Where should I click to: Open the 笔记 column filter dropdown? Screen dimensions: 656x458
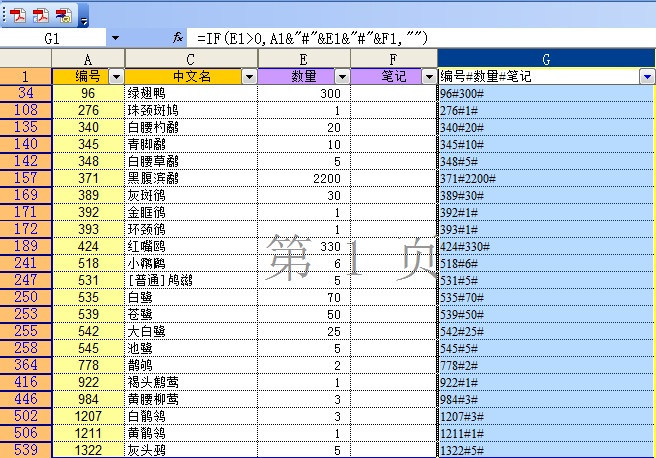[x=427, y=76]
